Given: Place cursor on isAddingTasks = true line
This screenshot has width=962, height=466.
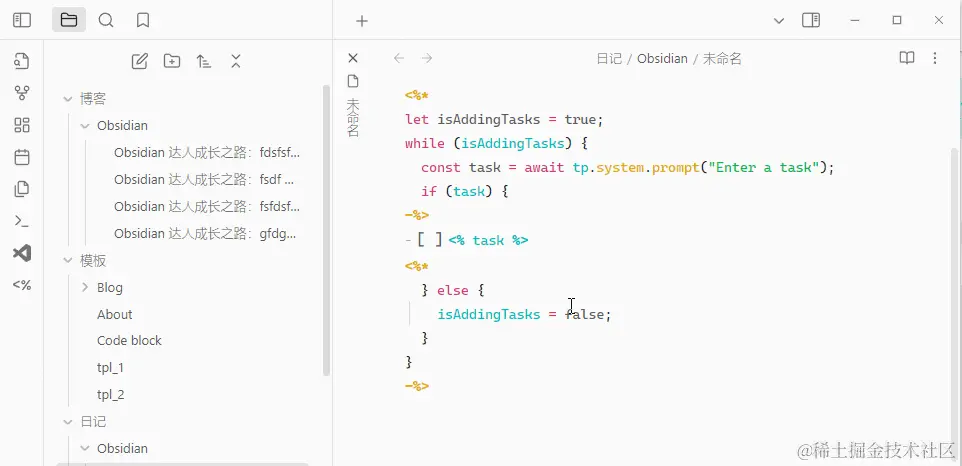Looking at the screenshot, I should tap(504, 119).
